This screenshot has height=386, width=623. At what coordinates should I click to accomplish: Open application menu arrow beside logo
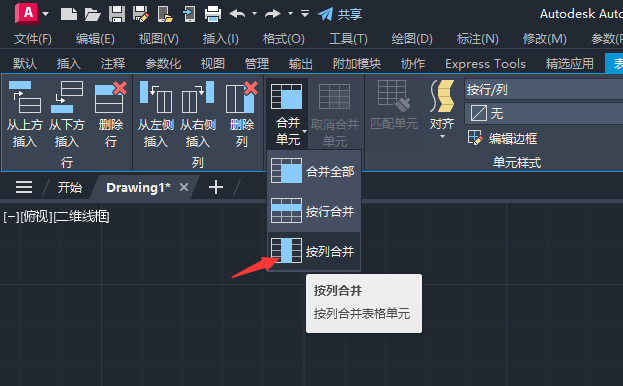tap(46, 14)
